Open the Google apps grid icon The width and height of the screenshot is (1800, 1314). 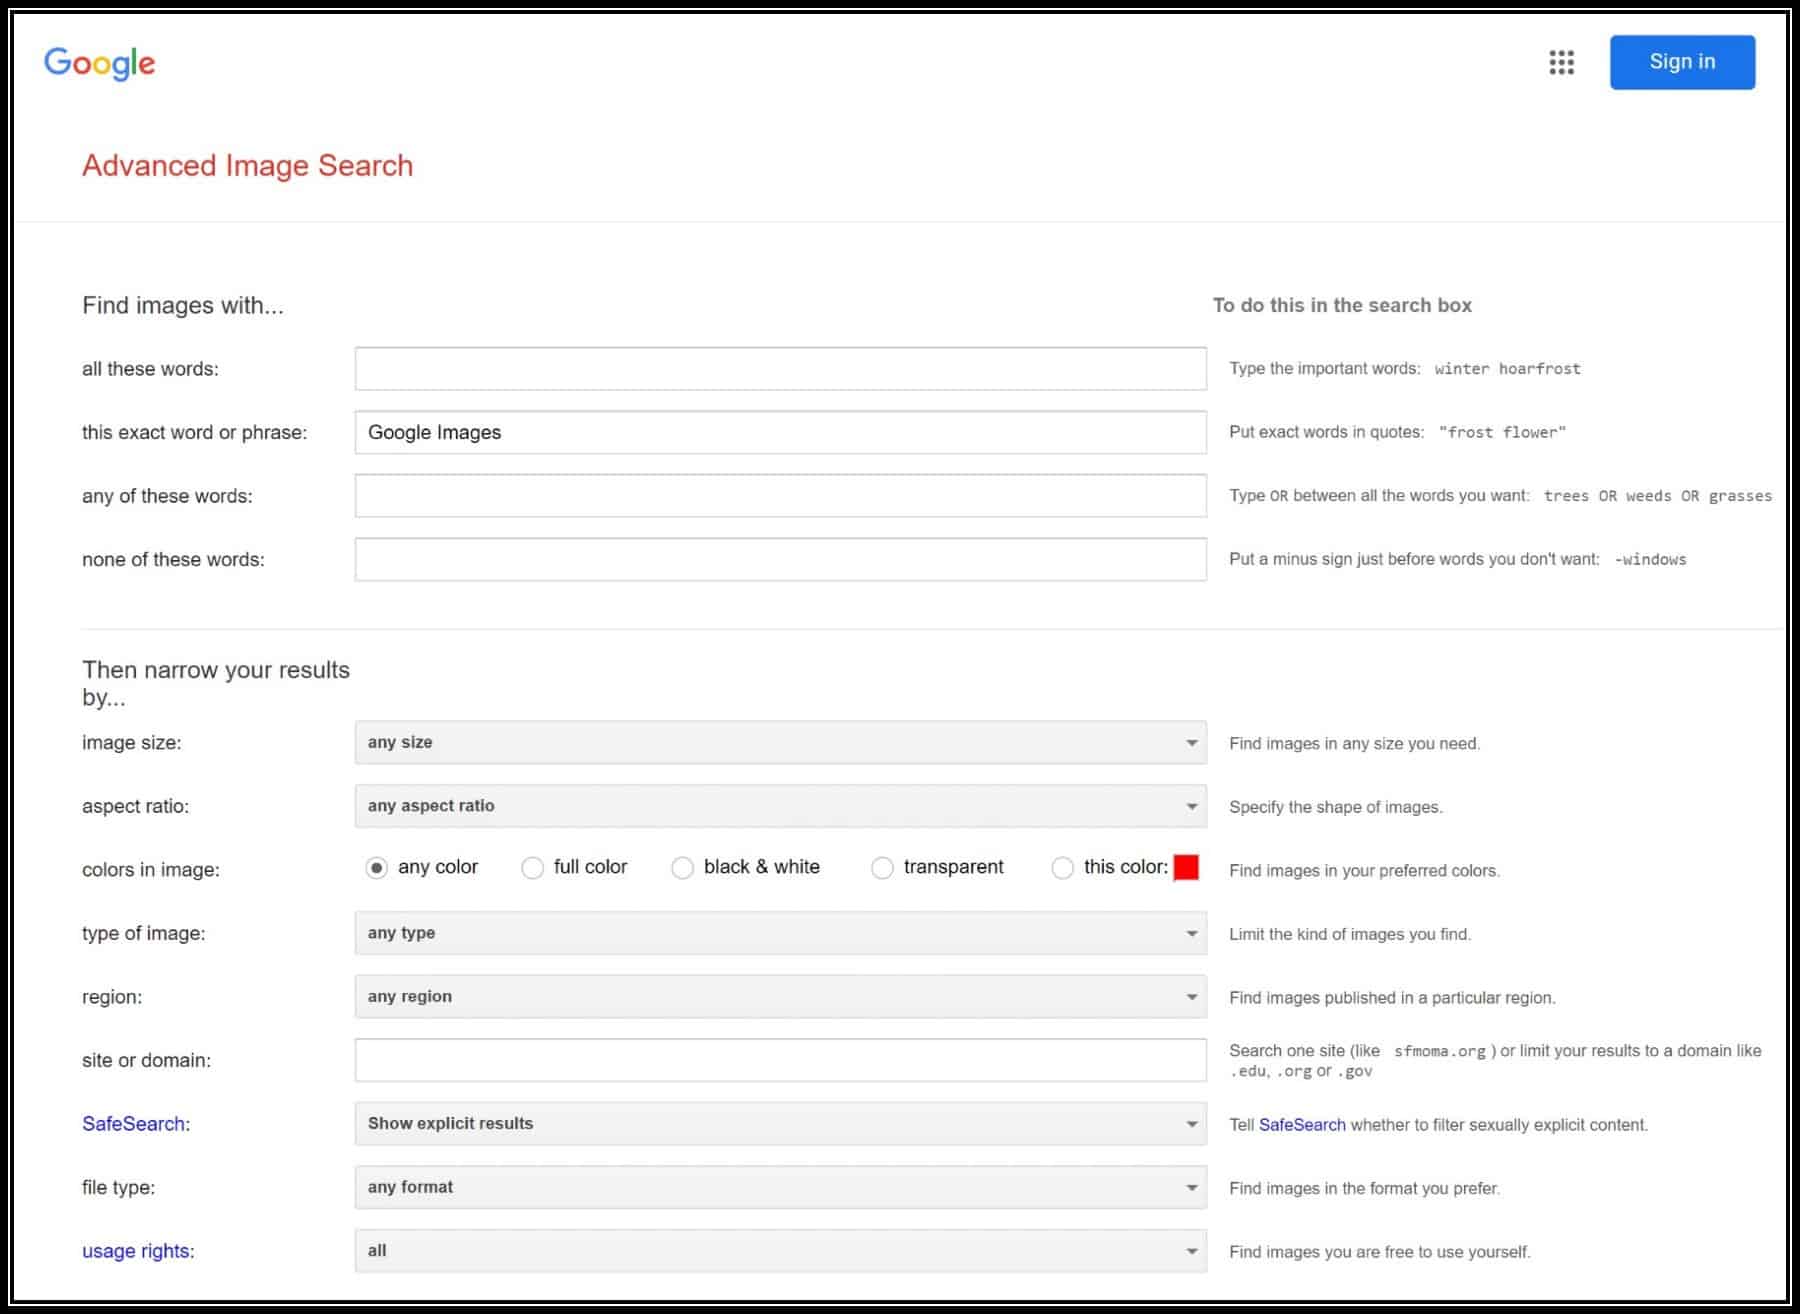pos(1561,63)
